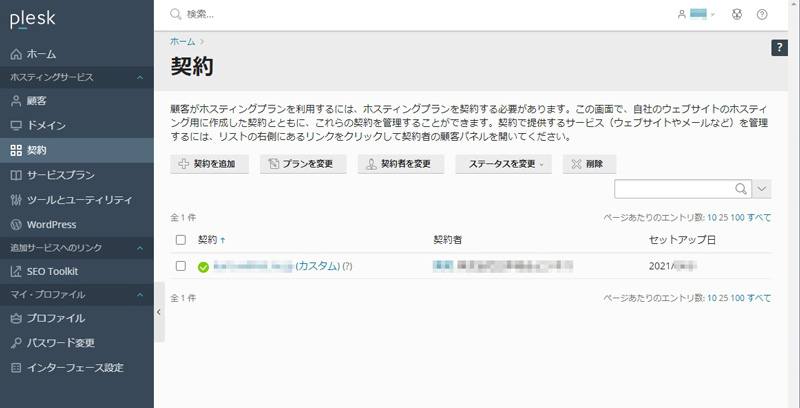Open the ステータスを変更 dropdown
The image size is (800, 408).
(x=505, y=164)
